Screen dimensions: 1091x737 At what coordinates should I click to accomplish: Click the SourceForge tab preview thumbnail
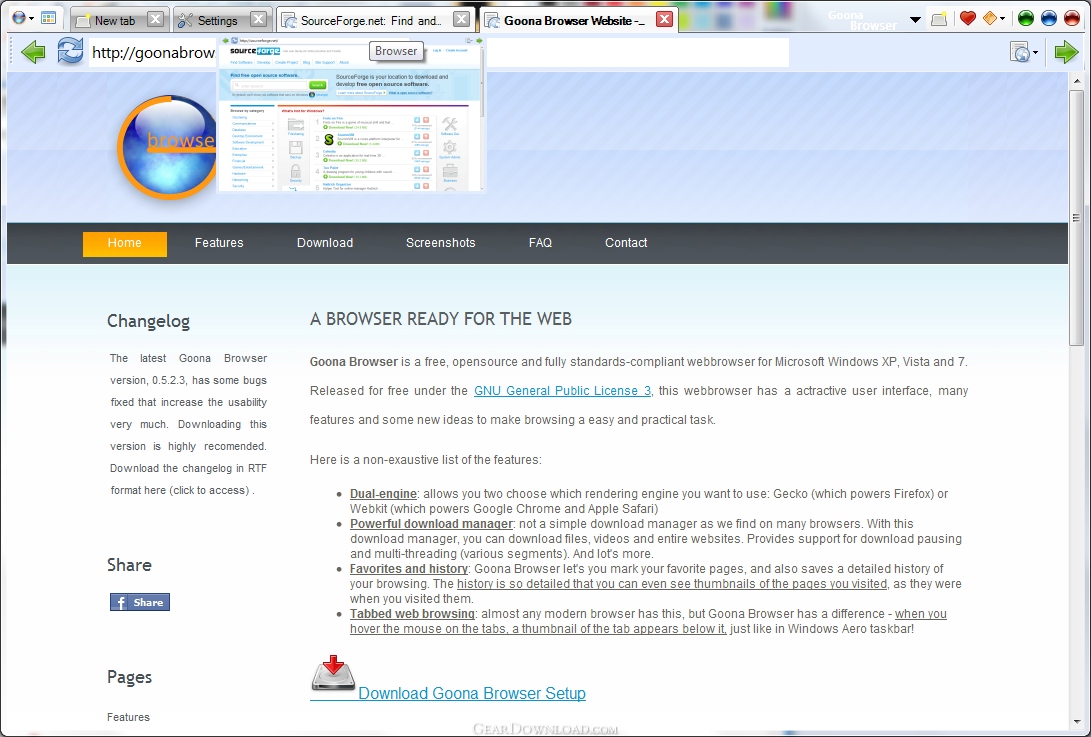(x=351, y=114)
